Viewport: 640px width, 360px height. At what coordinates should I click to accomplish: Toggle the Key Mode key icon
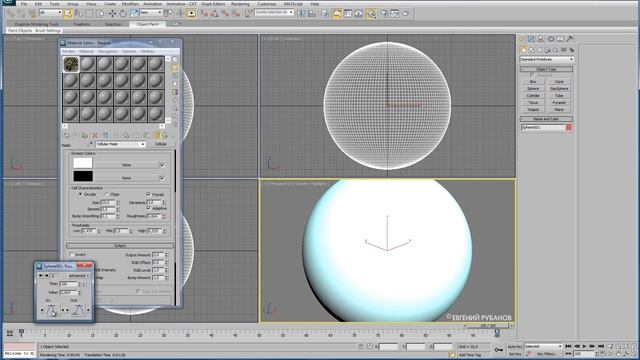(x=499, y=350)
